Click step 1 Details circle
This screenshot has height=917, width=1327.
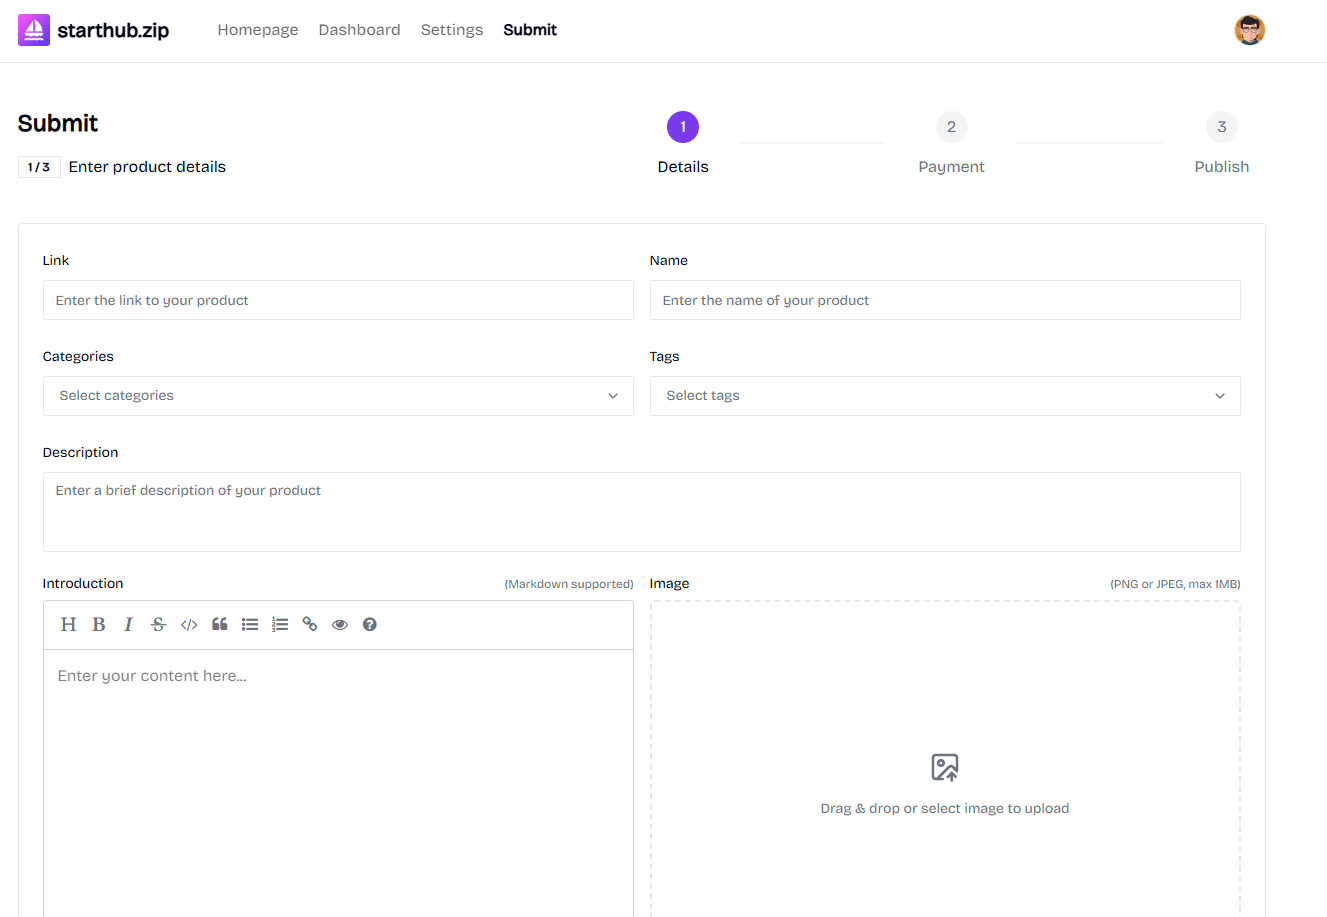pyautogui.click(x=683, y=127)
